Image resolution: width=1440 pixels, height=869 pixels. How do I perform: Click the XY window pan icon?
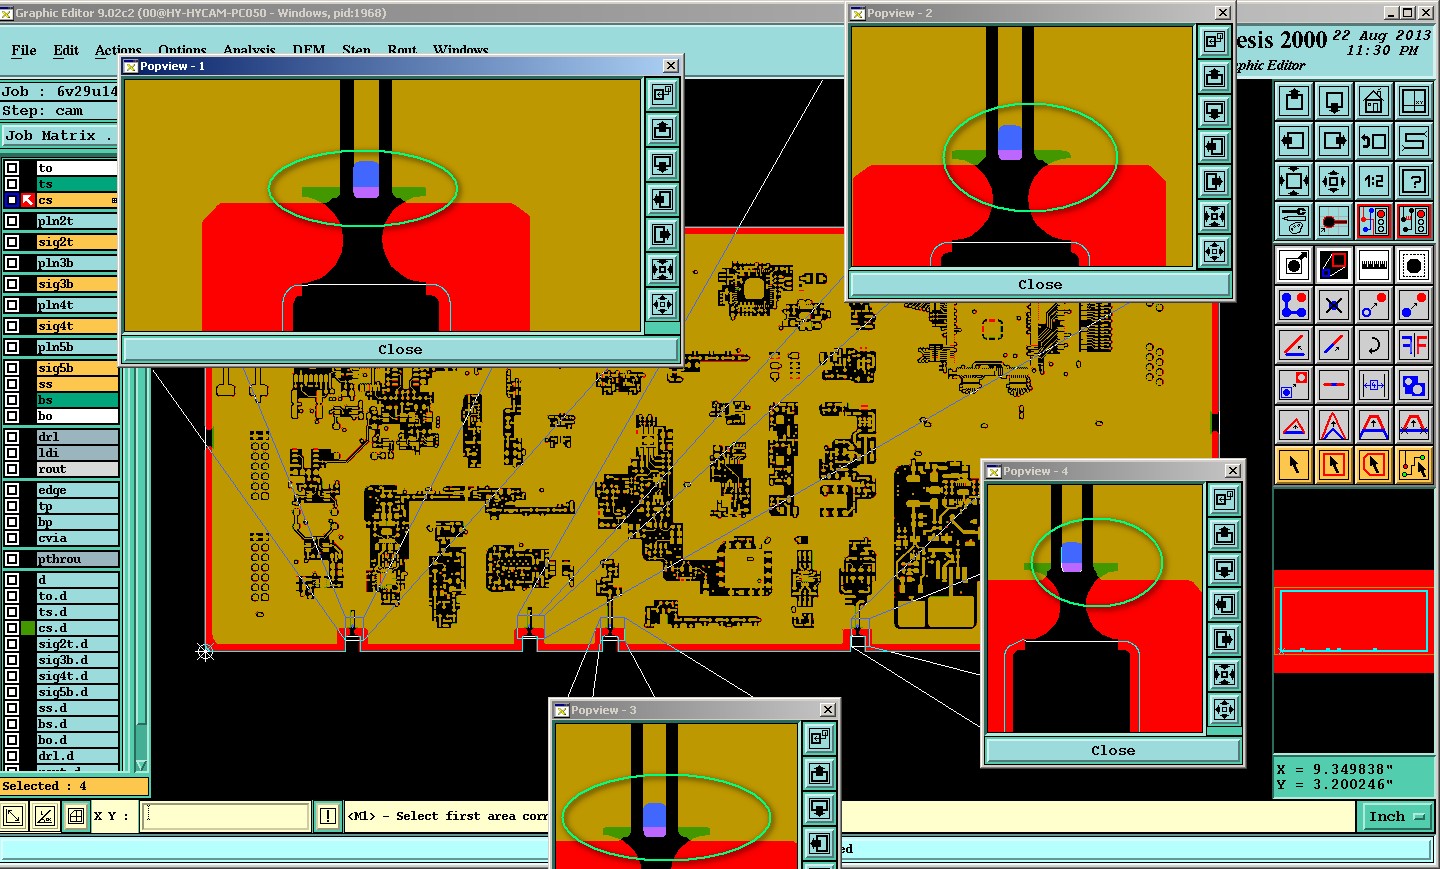pos(1414,101)
